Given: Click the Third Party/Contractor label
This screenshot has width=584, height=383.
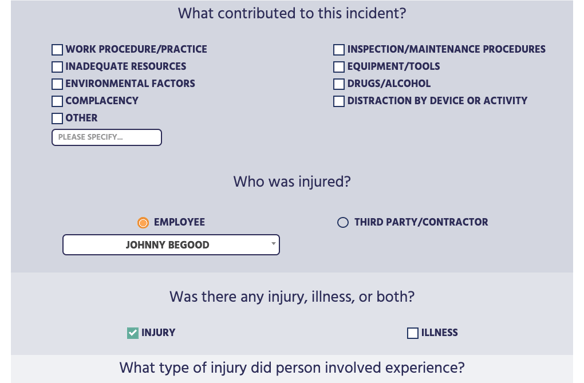Looking at the screenshot, I should coord(421,222).
